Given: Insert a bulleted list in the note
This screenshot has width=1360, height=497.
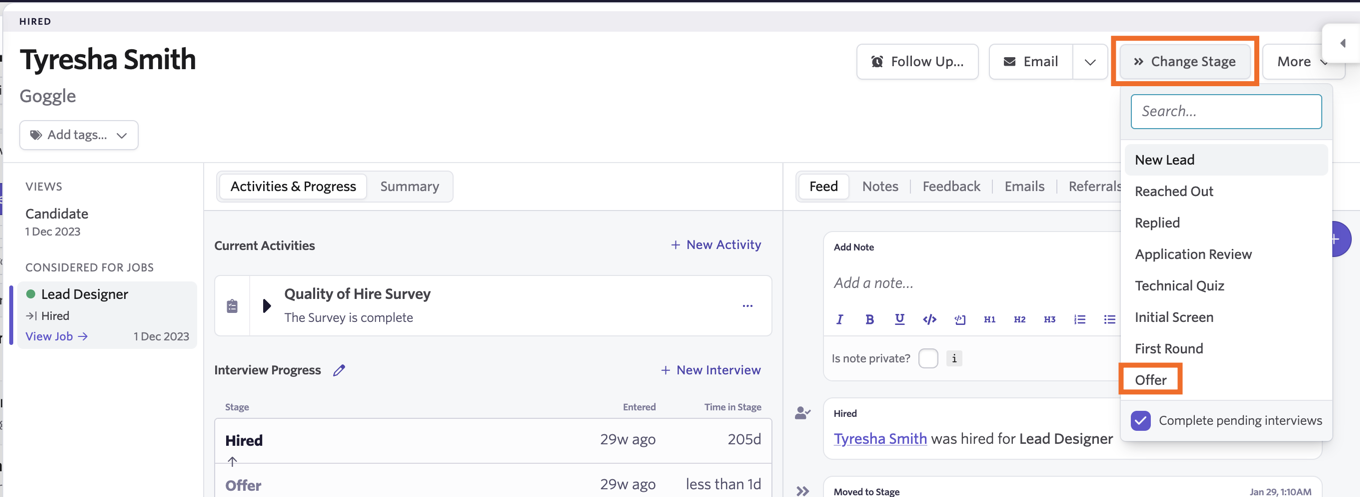Looking at the screenshot, I should 1109,319.
